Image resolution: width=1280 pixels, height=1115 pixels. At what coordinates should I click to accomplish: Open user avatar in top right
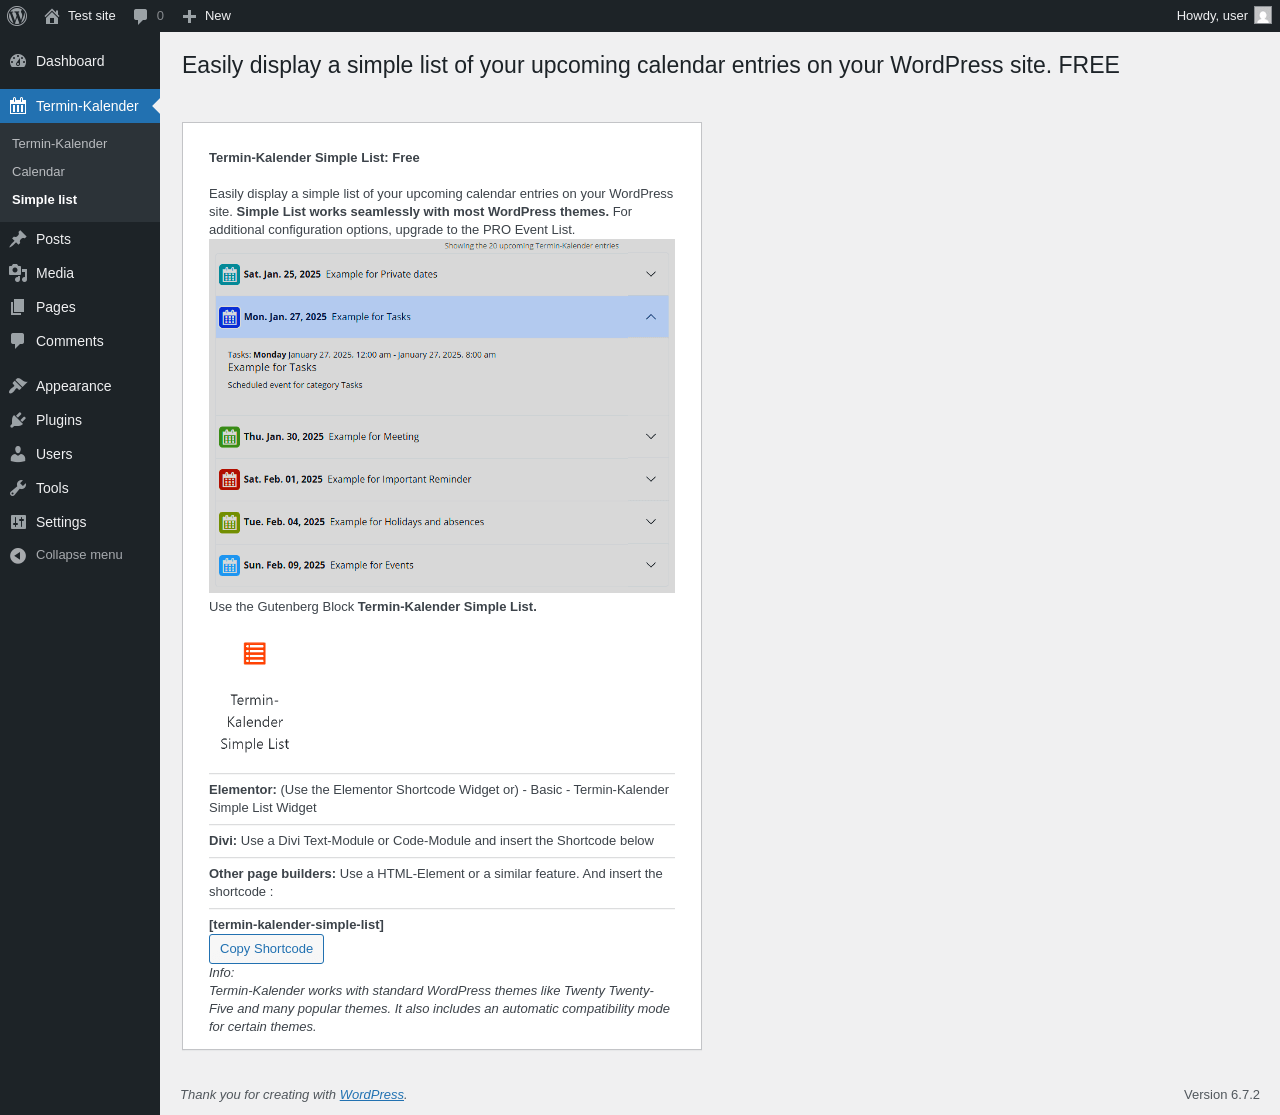coord(1263,16)
